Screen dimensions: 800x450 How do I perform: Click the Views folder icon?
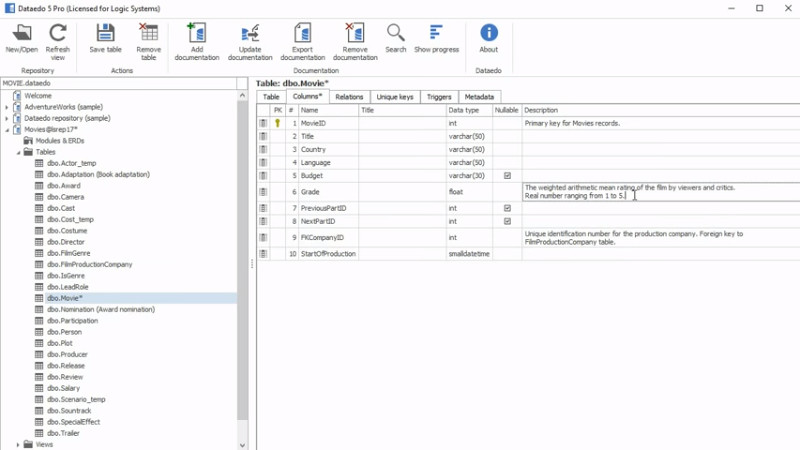pyautogui.click(x=28, y=444)
